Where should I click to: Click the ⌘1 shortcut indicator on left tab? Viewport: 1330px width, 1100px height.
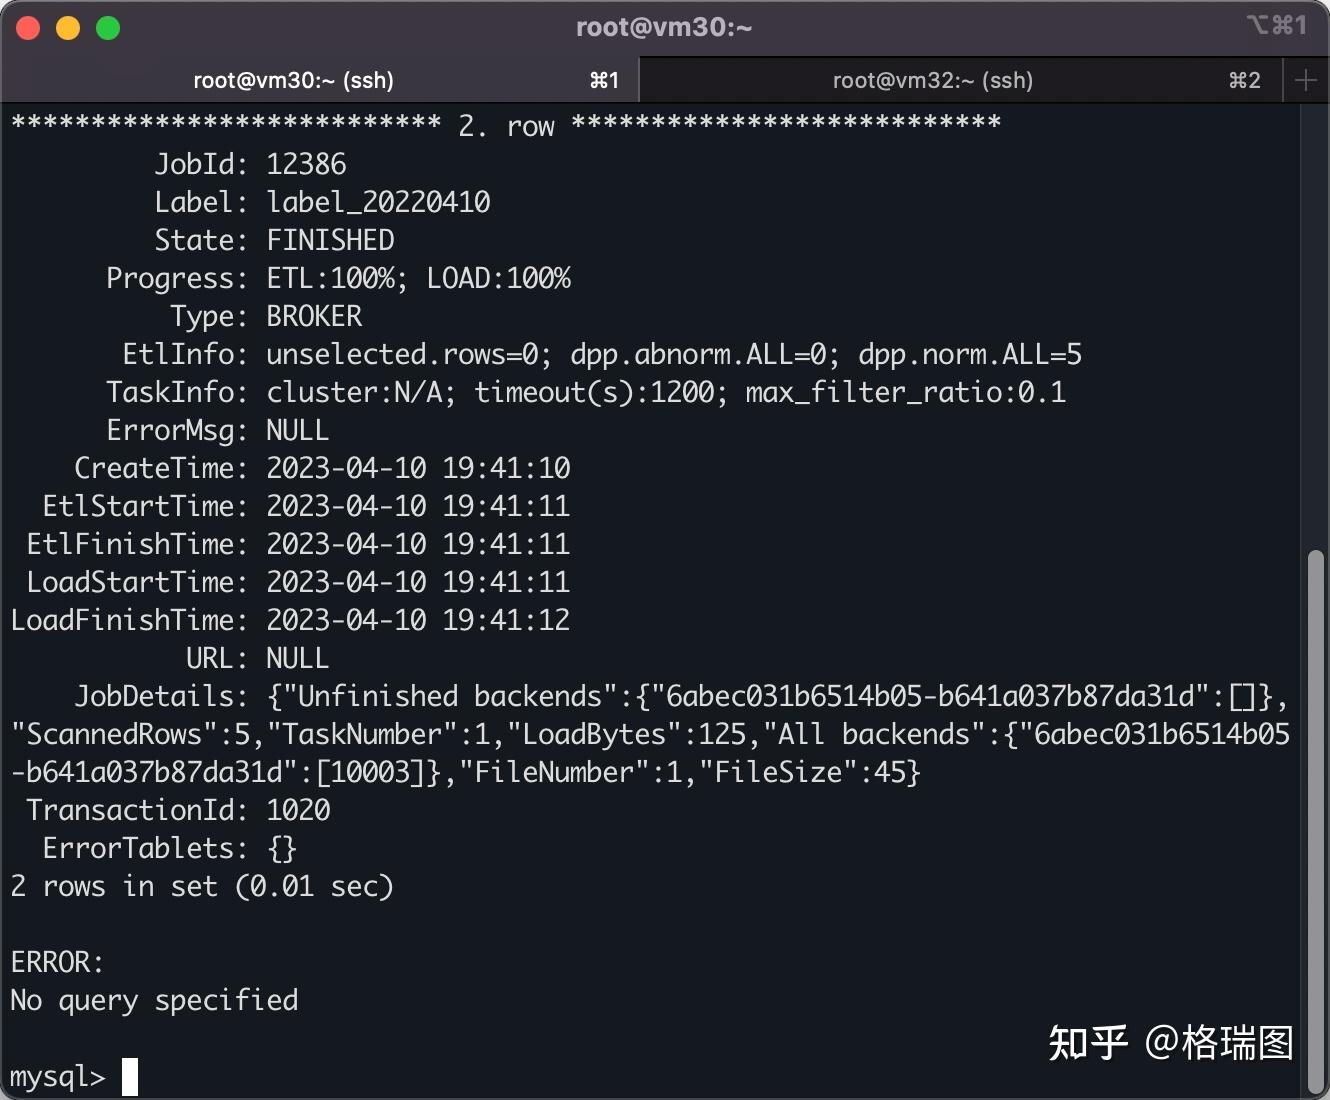pyautogui.click(x=604, y=80)
